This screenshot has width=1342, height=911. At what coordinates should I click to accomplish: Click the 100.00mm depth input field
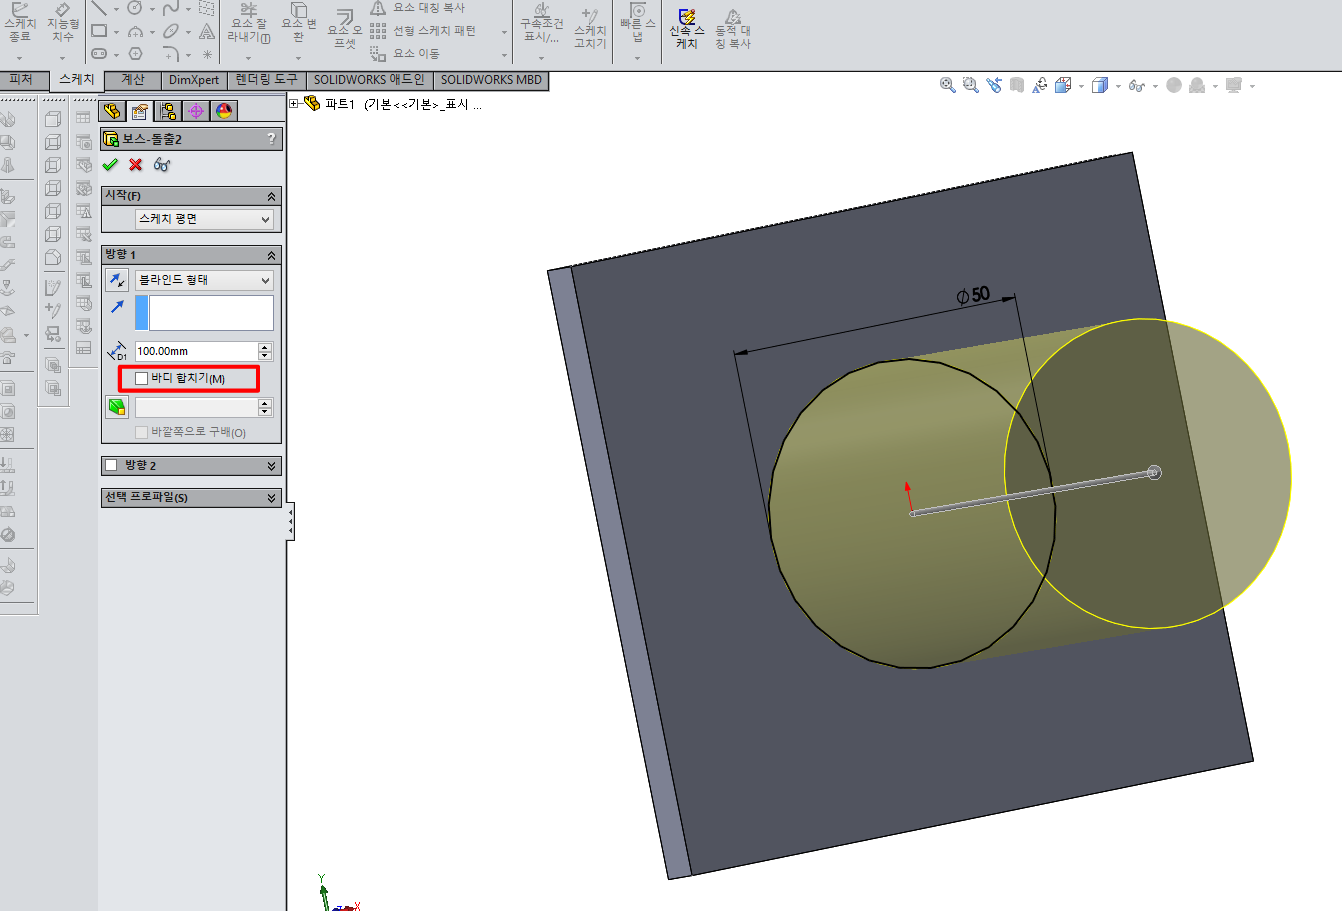(197, 351)
